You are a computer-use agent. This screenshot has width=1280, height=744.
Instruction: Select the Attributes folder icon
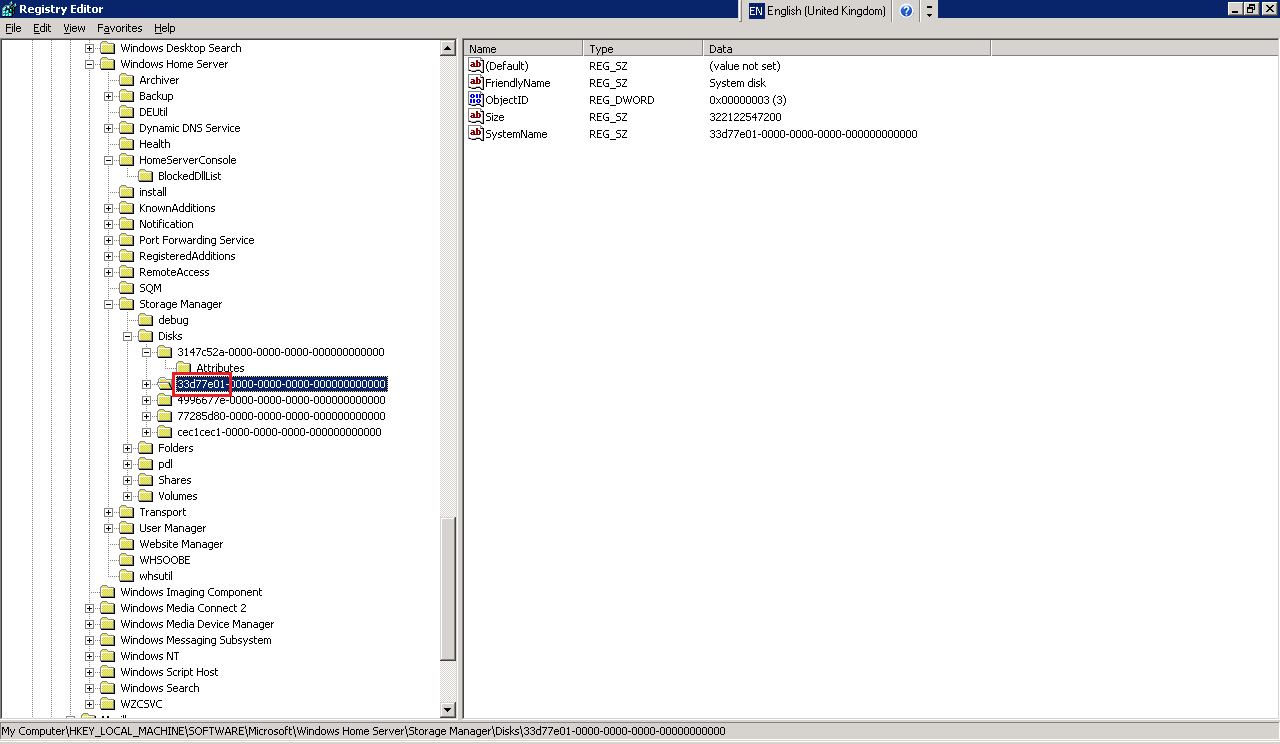pos(183,368)
